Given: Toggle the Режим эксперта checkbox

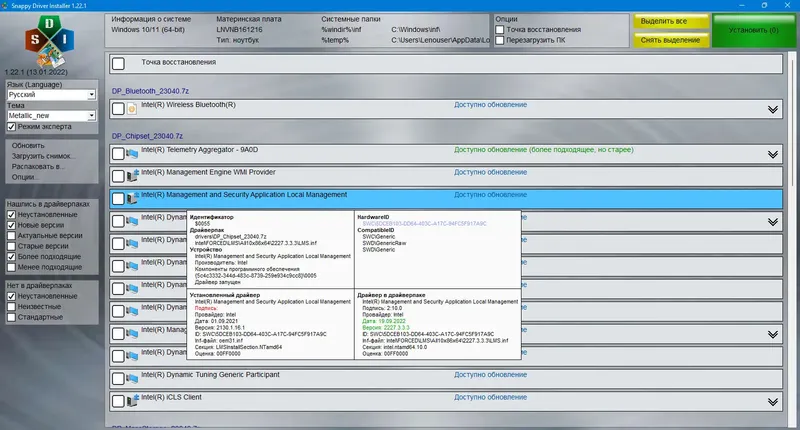Looking at the screenshot, I should [x=11, y=127].
